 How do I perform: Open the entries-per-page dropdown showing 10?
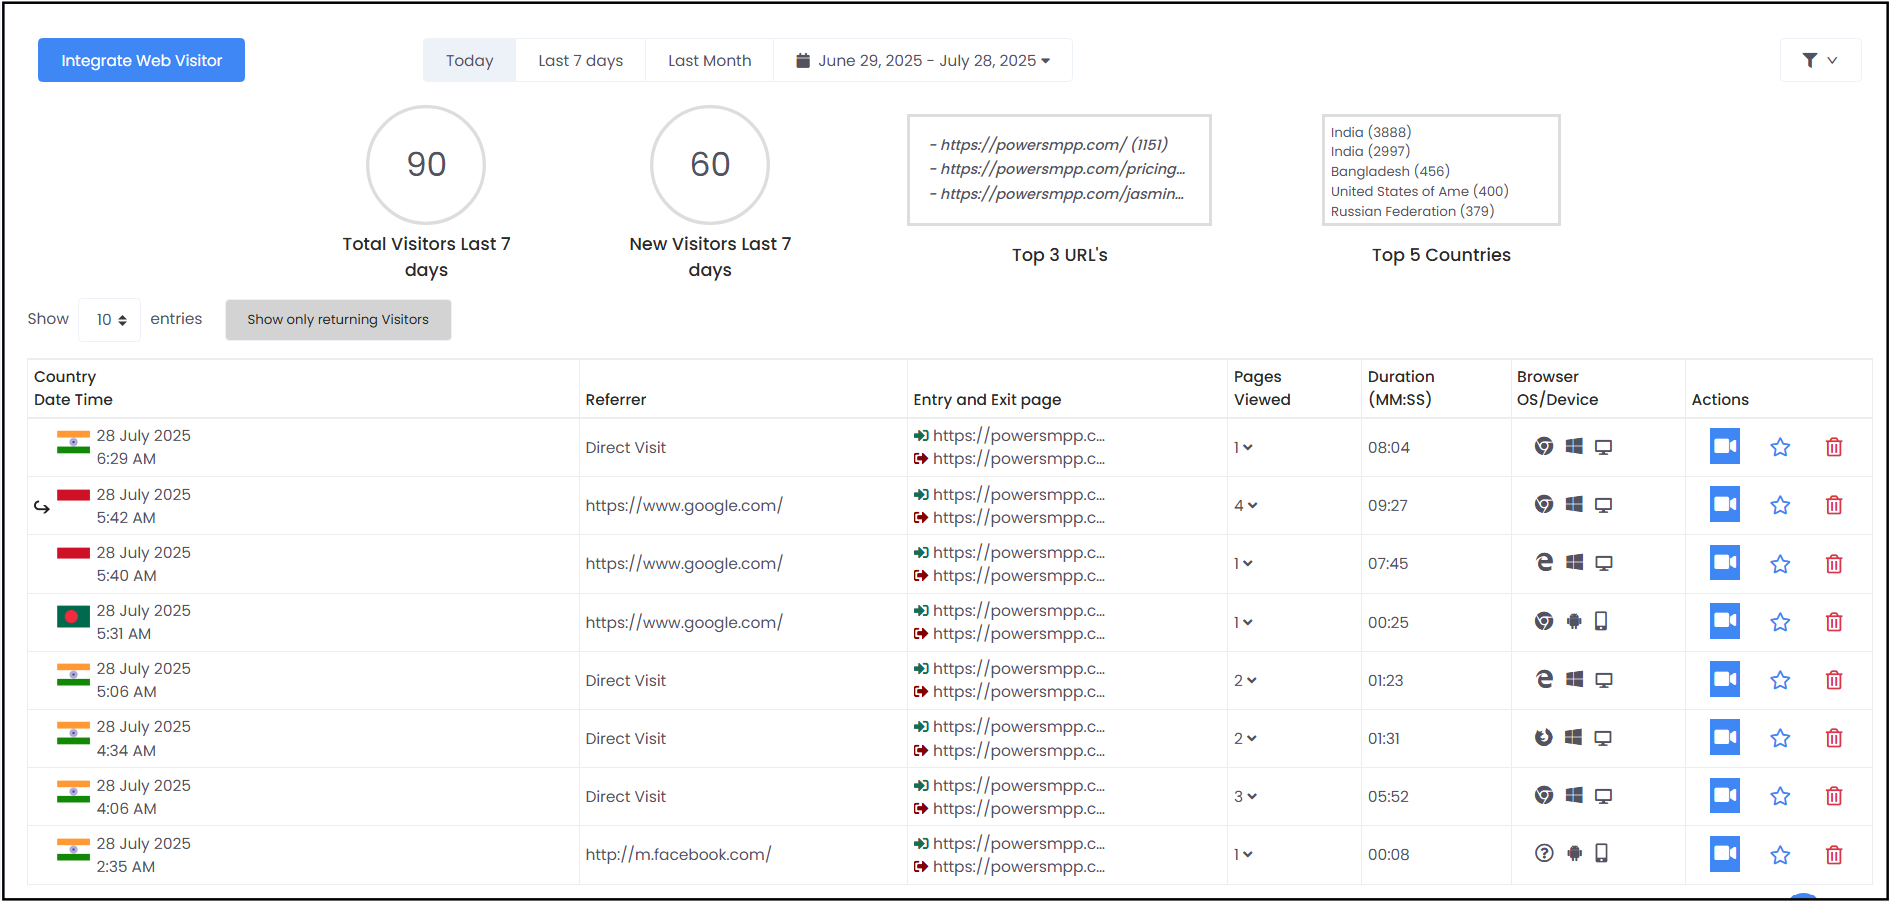click(x=109, y=319)
